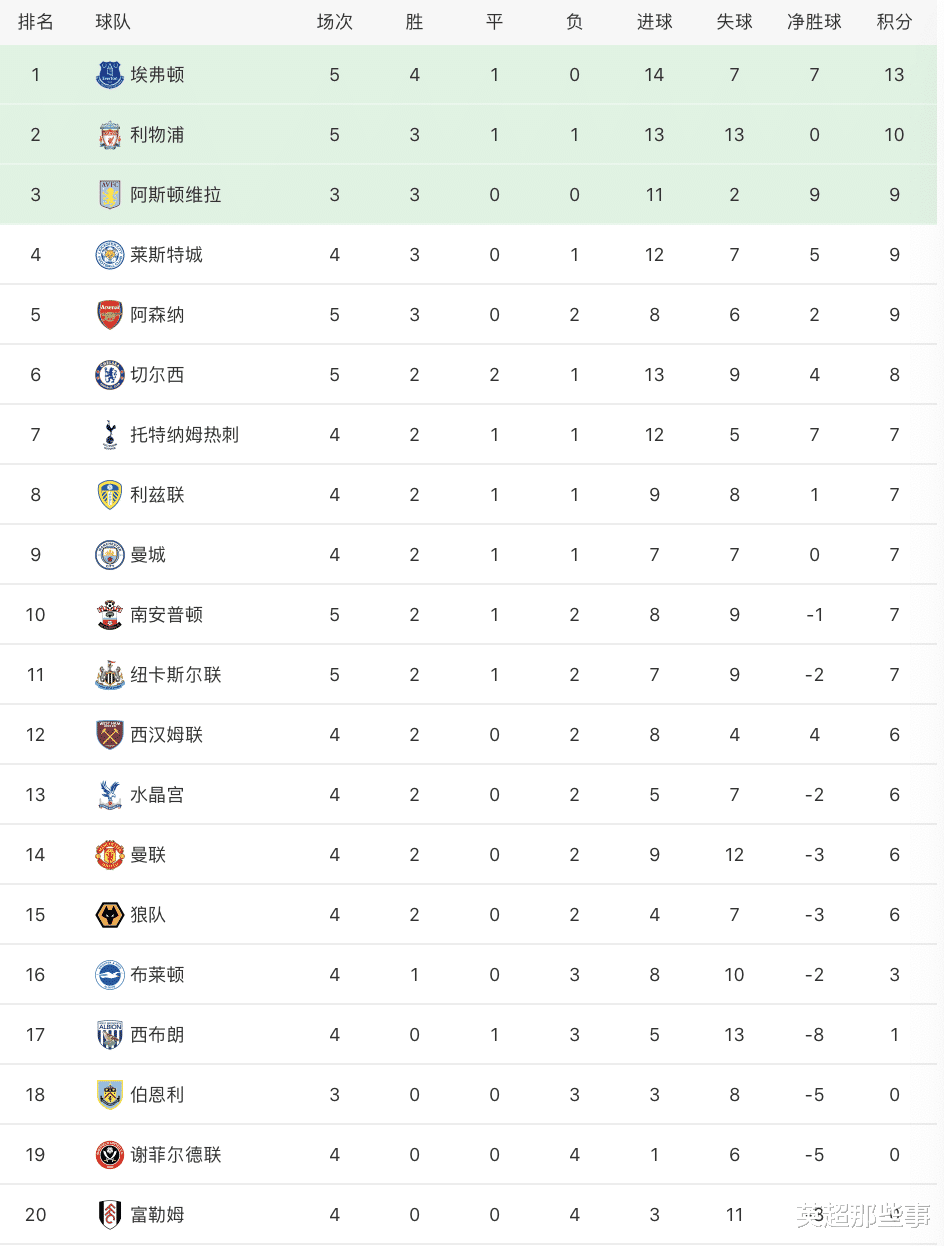Click the Wolves crest icon
944x1246 pixels.
[x=110, y=915]
